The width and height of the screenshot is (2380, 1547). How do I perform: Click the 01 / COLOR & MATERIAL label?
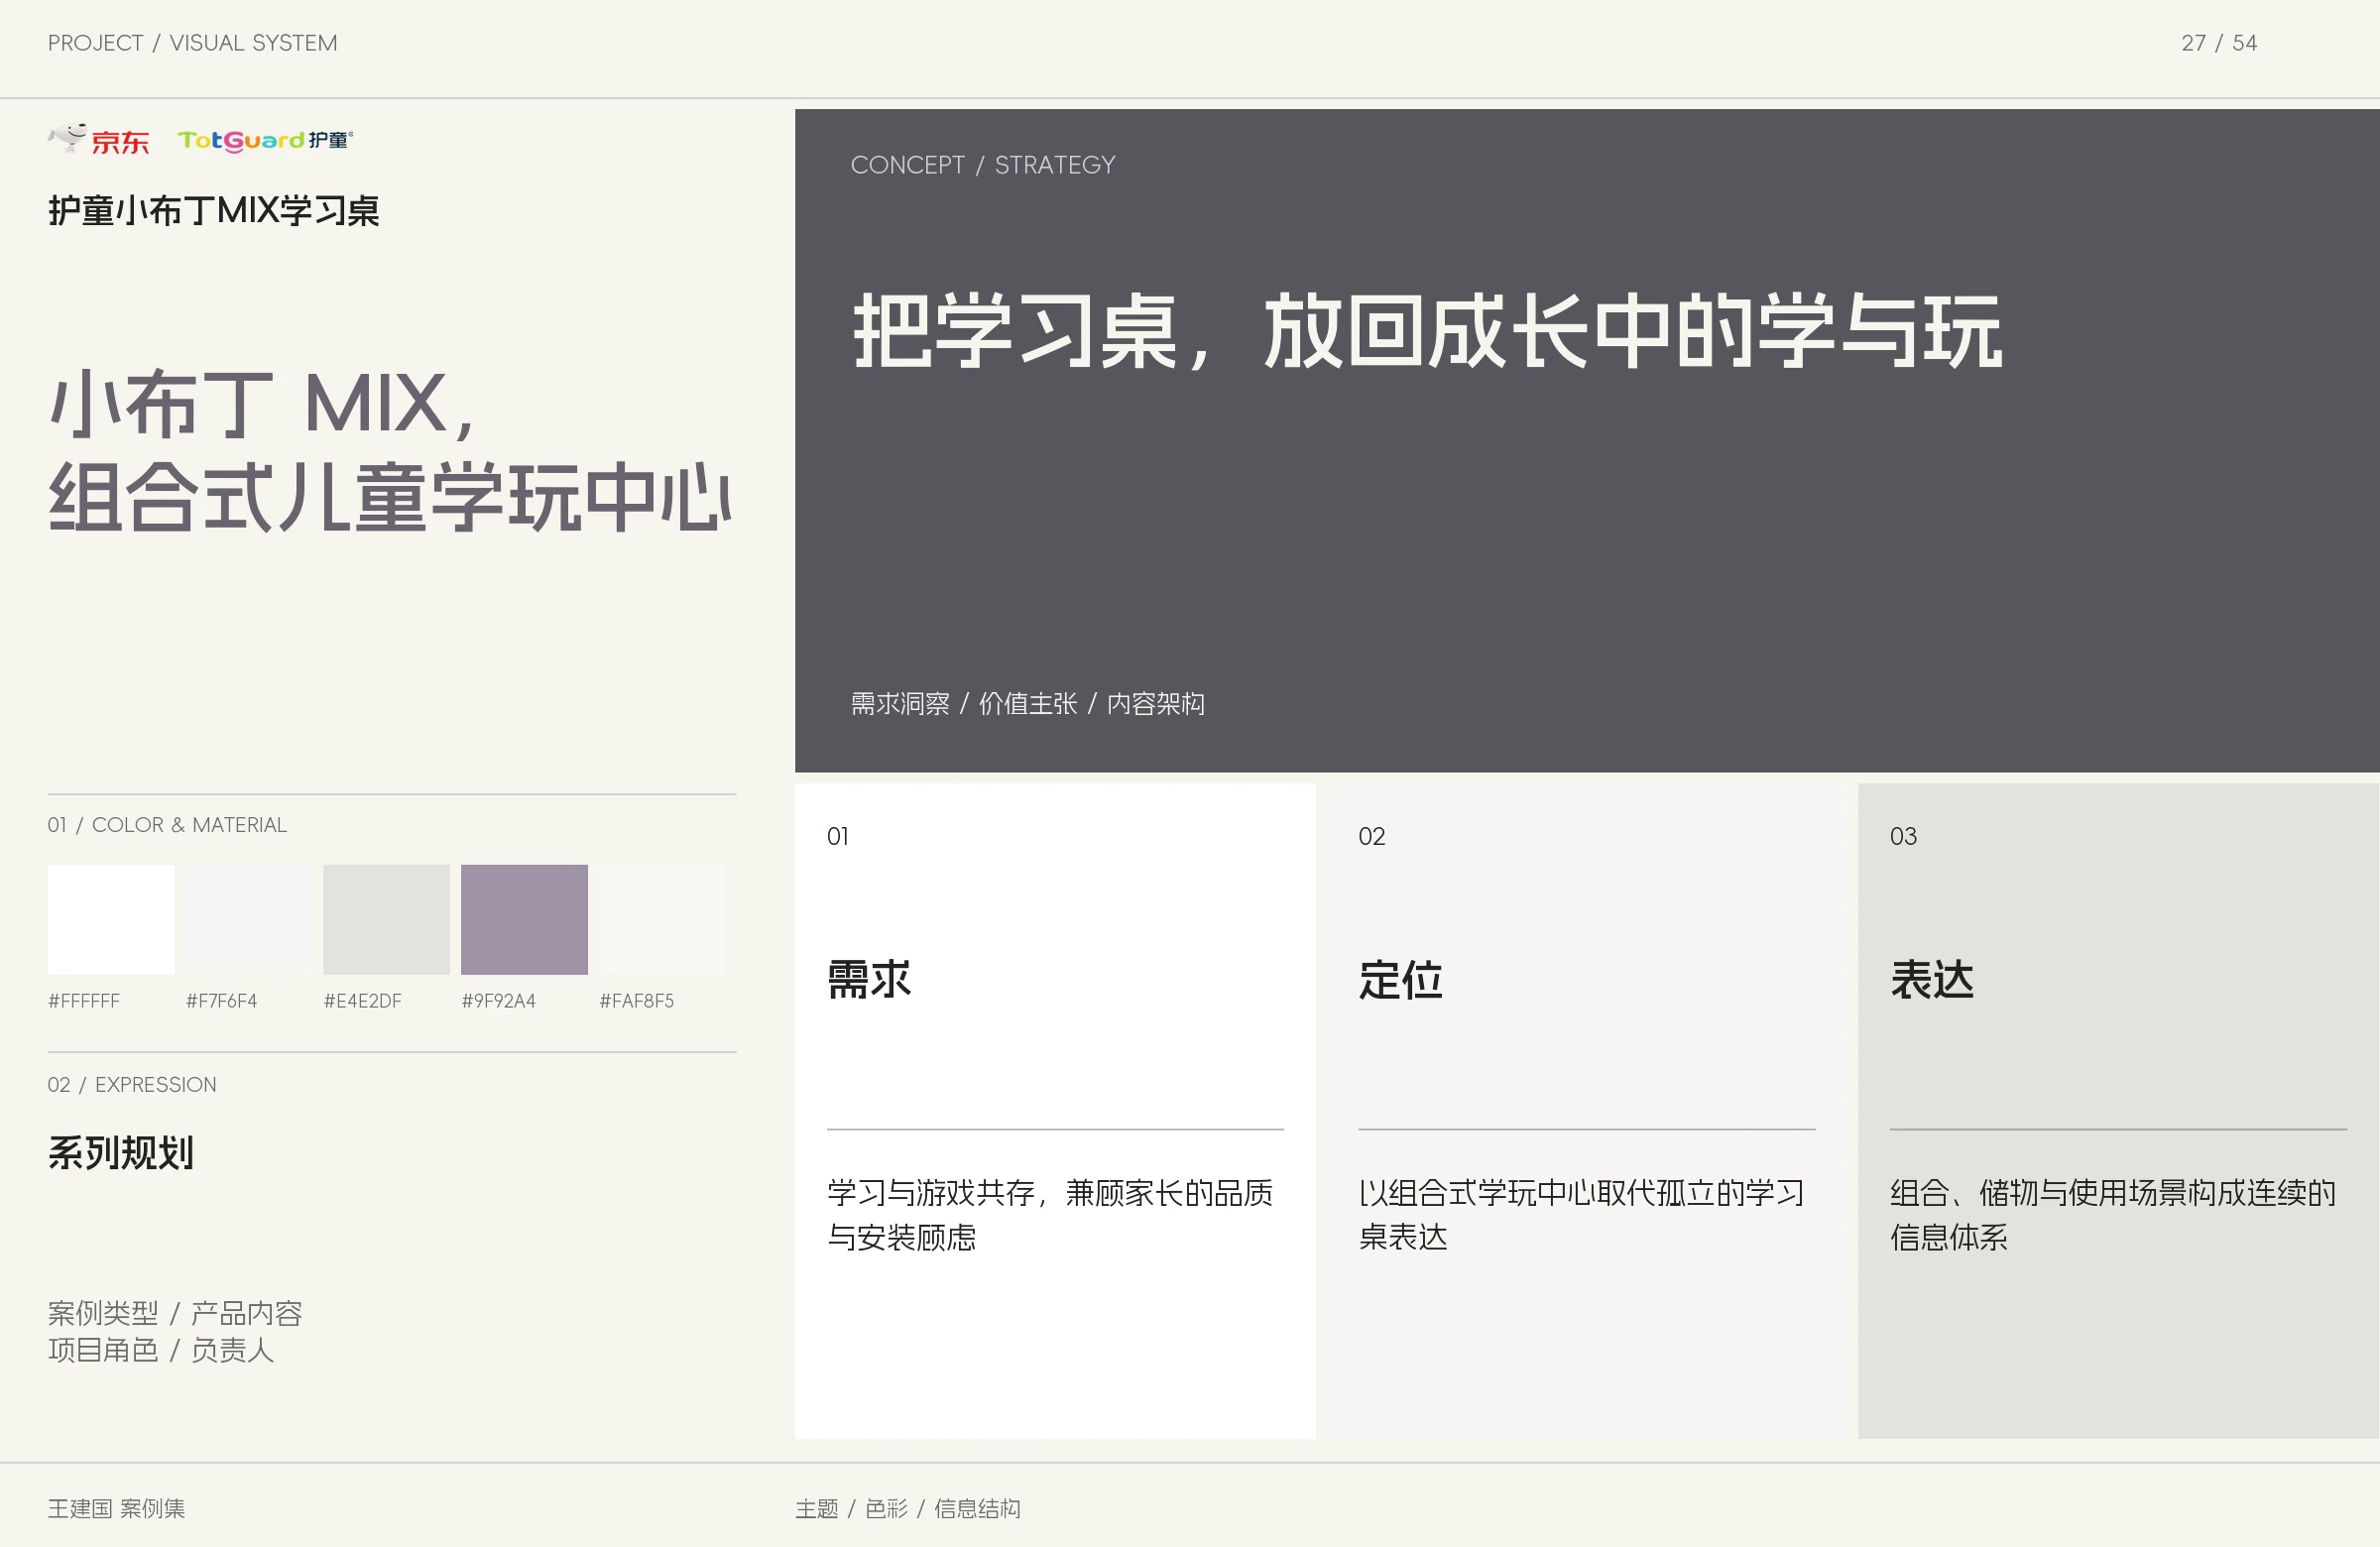click(167, 825)
